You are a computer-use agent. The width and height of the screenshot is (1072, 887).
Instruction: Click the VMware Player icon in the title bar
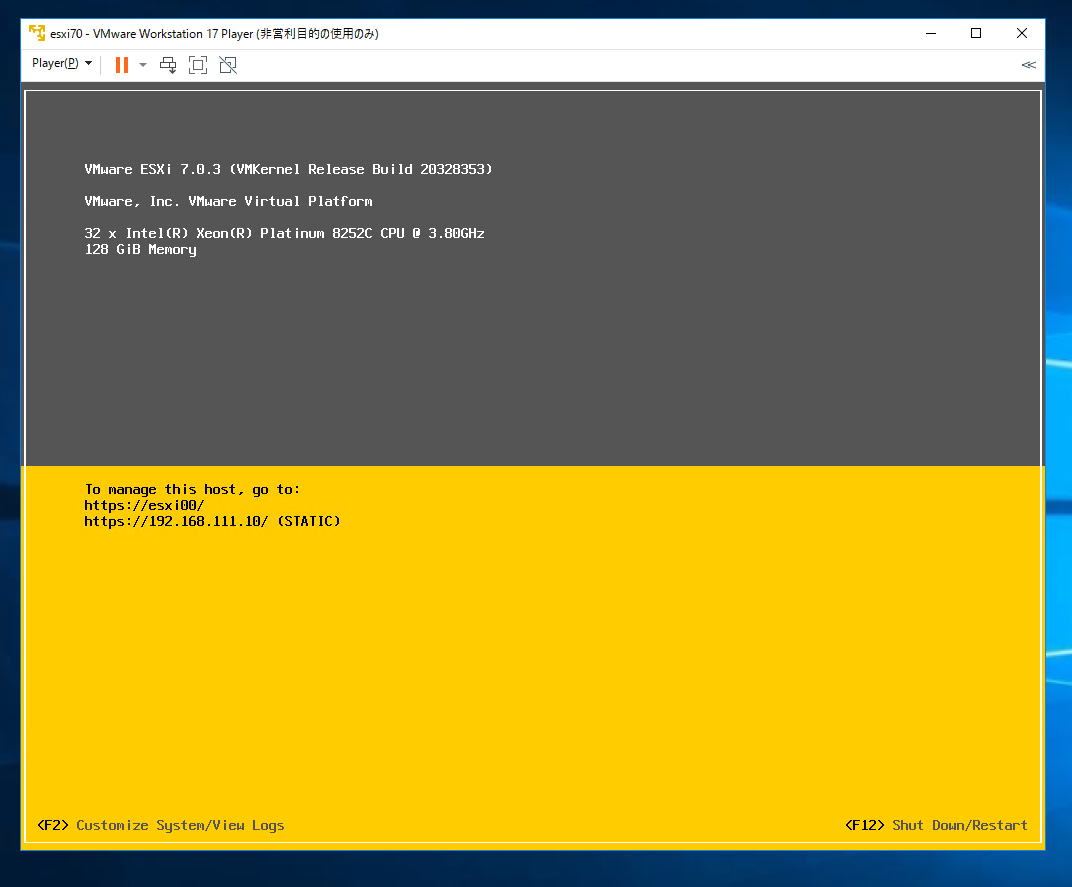click(x=37, y=33)
